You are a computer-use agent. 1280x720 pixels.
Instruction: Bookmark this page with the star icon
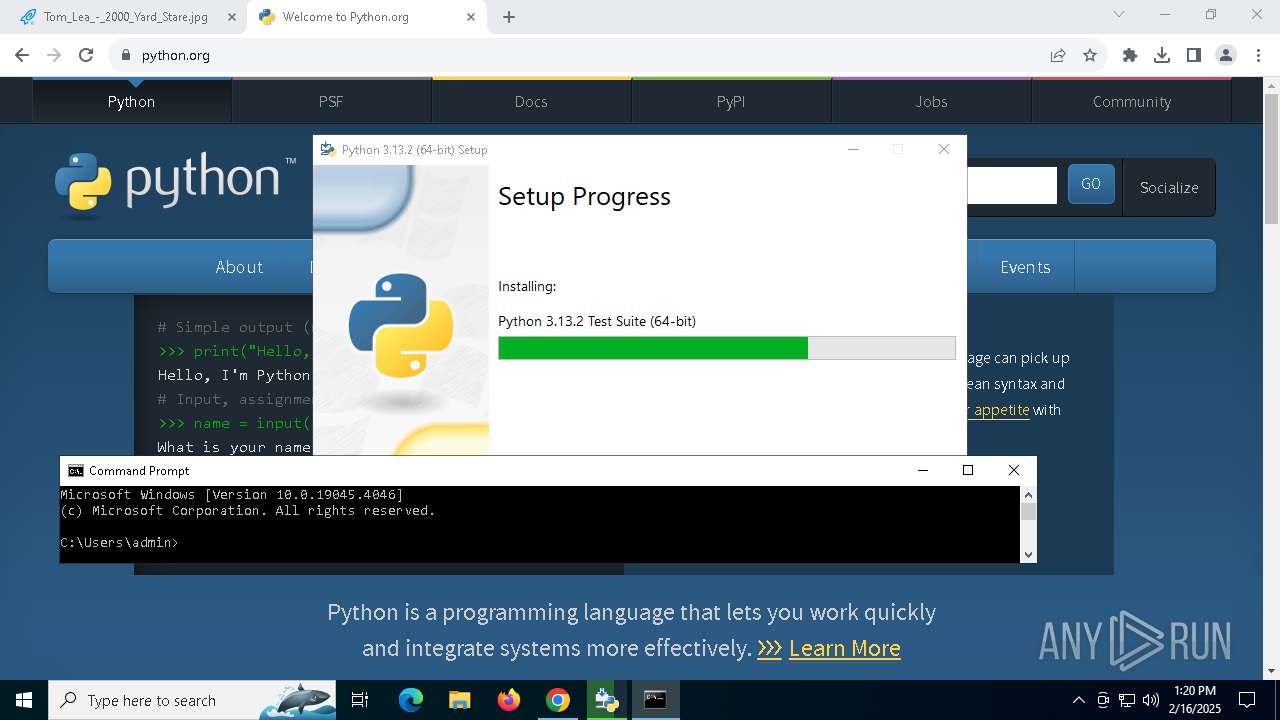[1090, 55]
